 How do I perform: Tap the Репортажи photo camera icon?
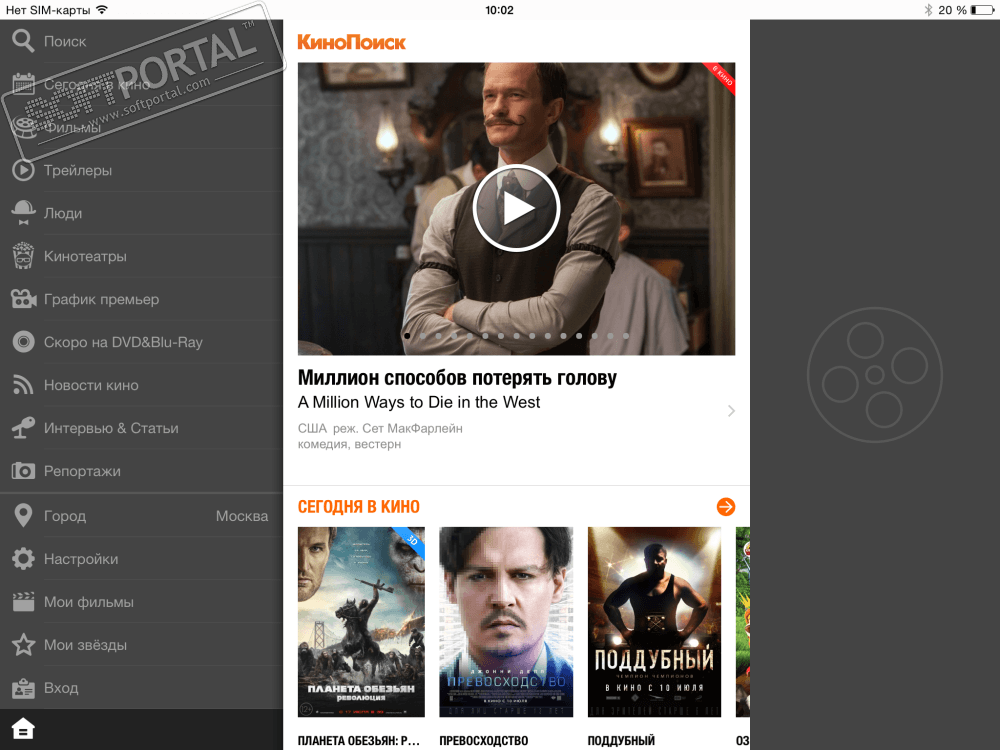coord(24,471)
